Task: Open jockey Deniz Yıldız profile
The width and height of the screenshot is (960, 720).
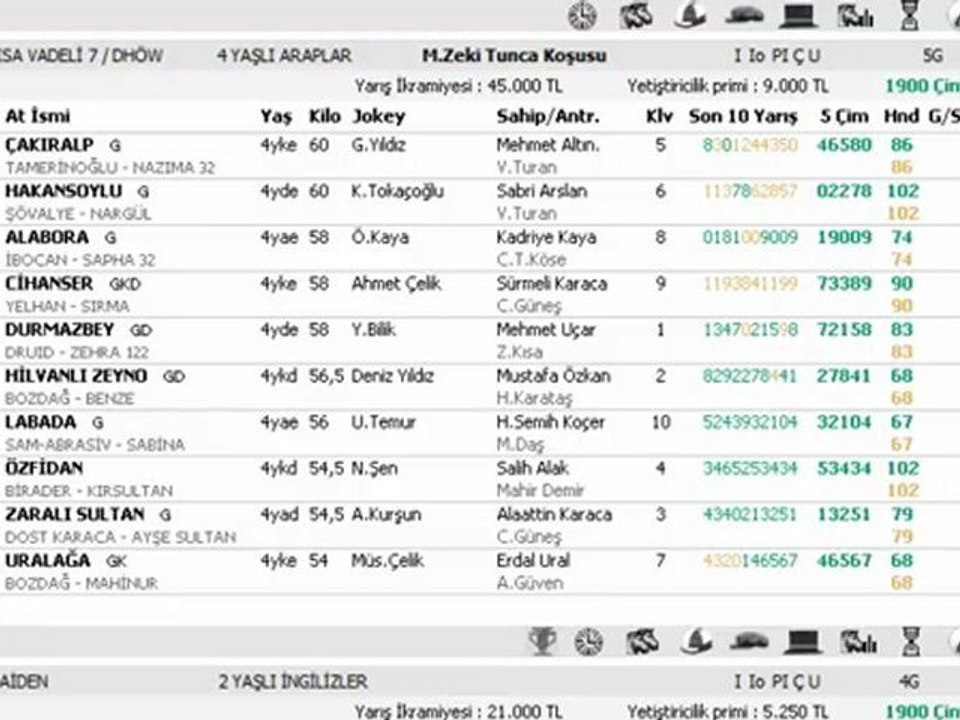Action: pyautogui.click(x=392, y=375)
